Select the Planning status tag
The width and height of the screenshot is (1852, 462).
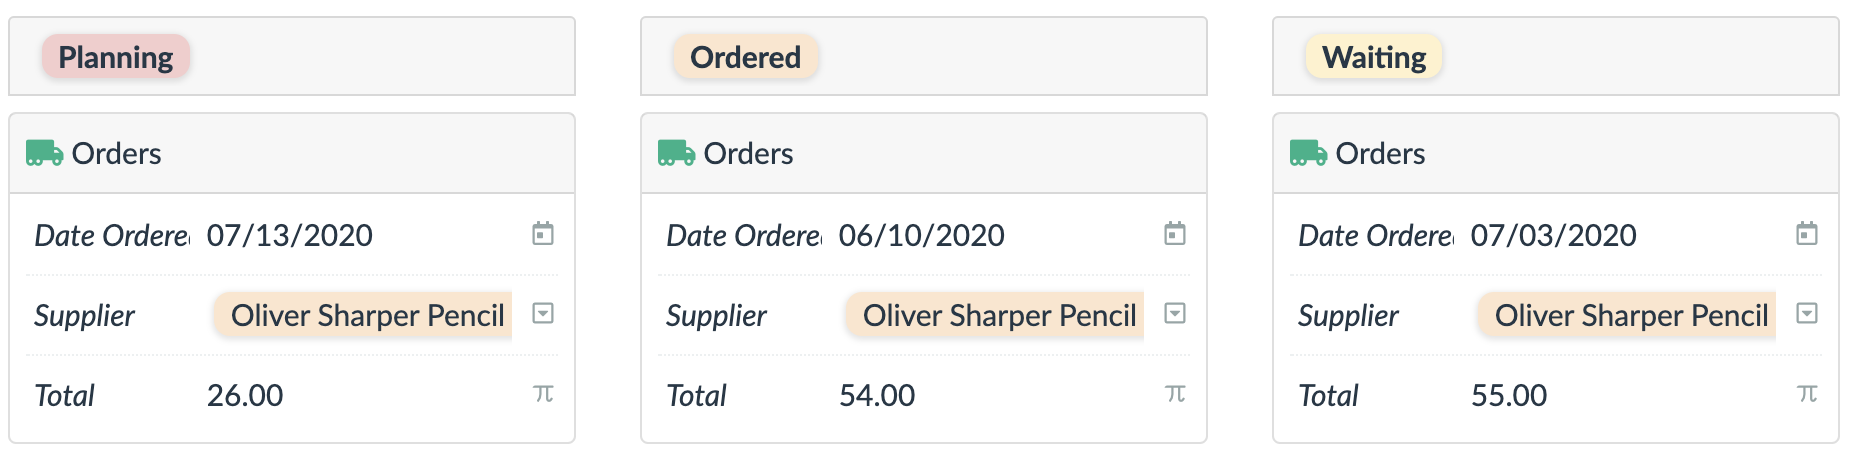(x=116, y=57)
